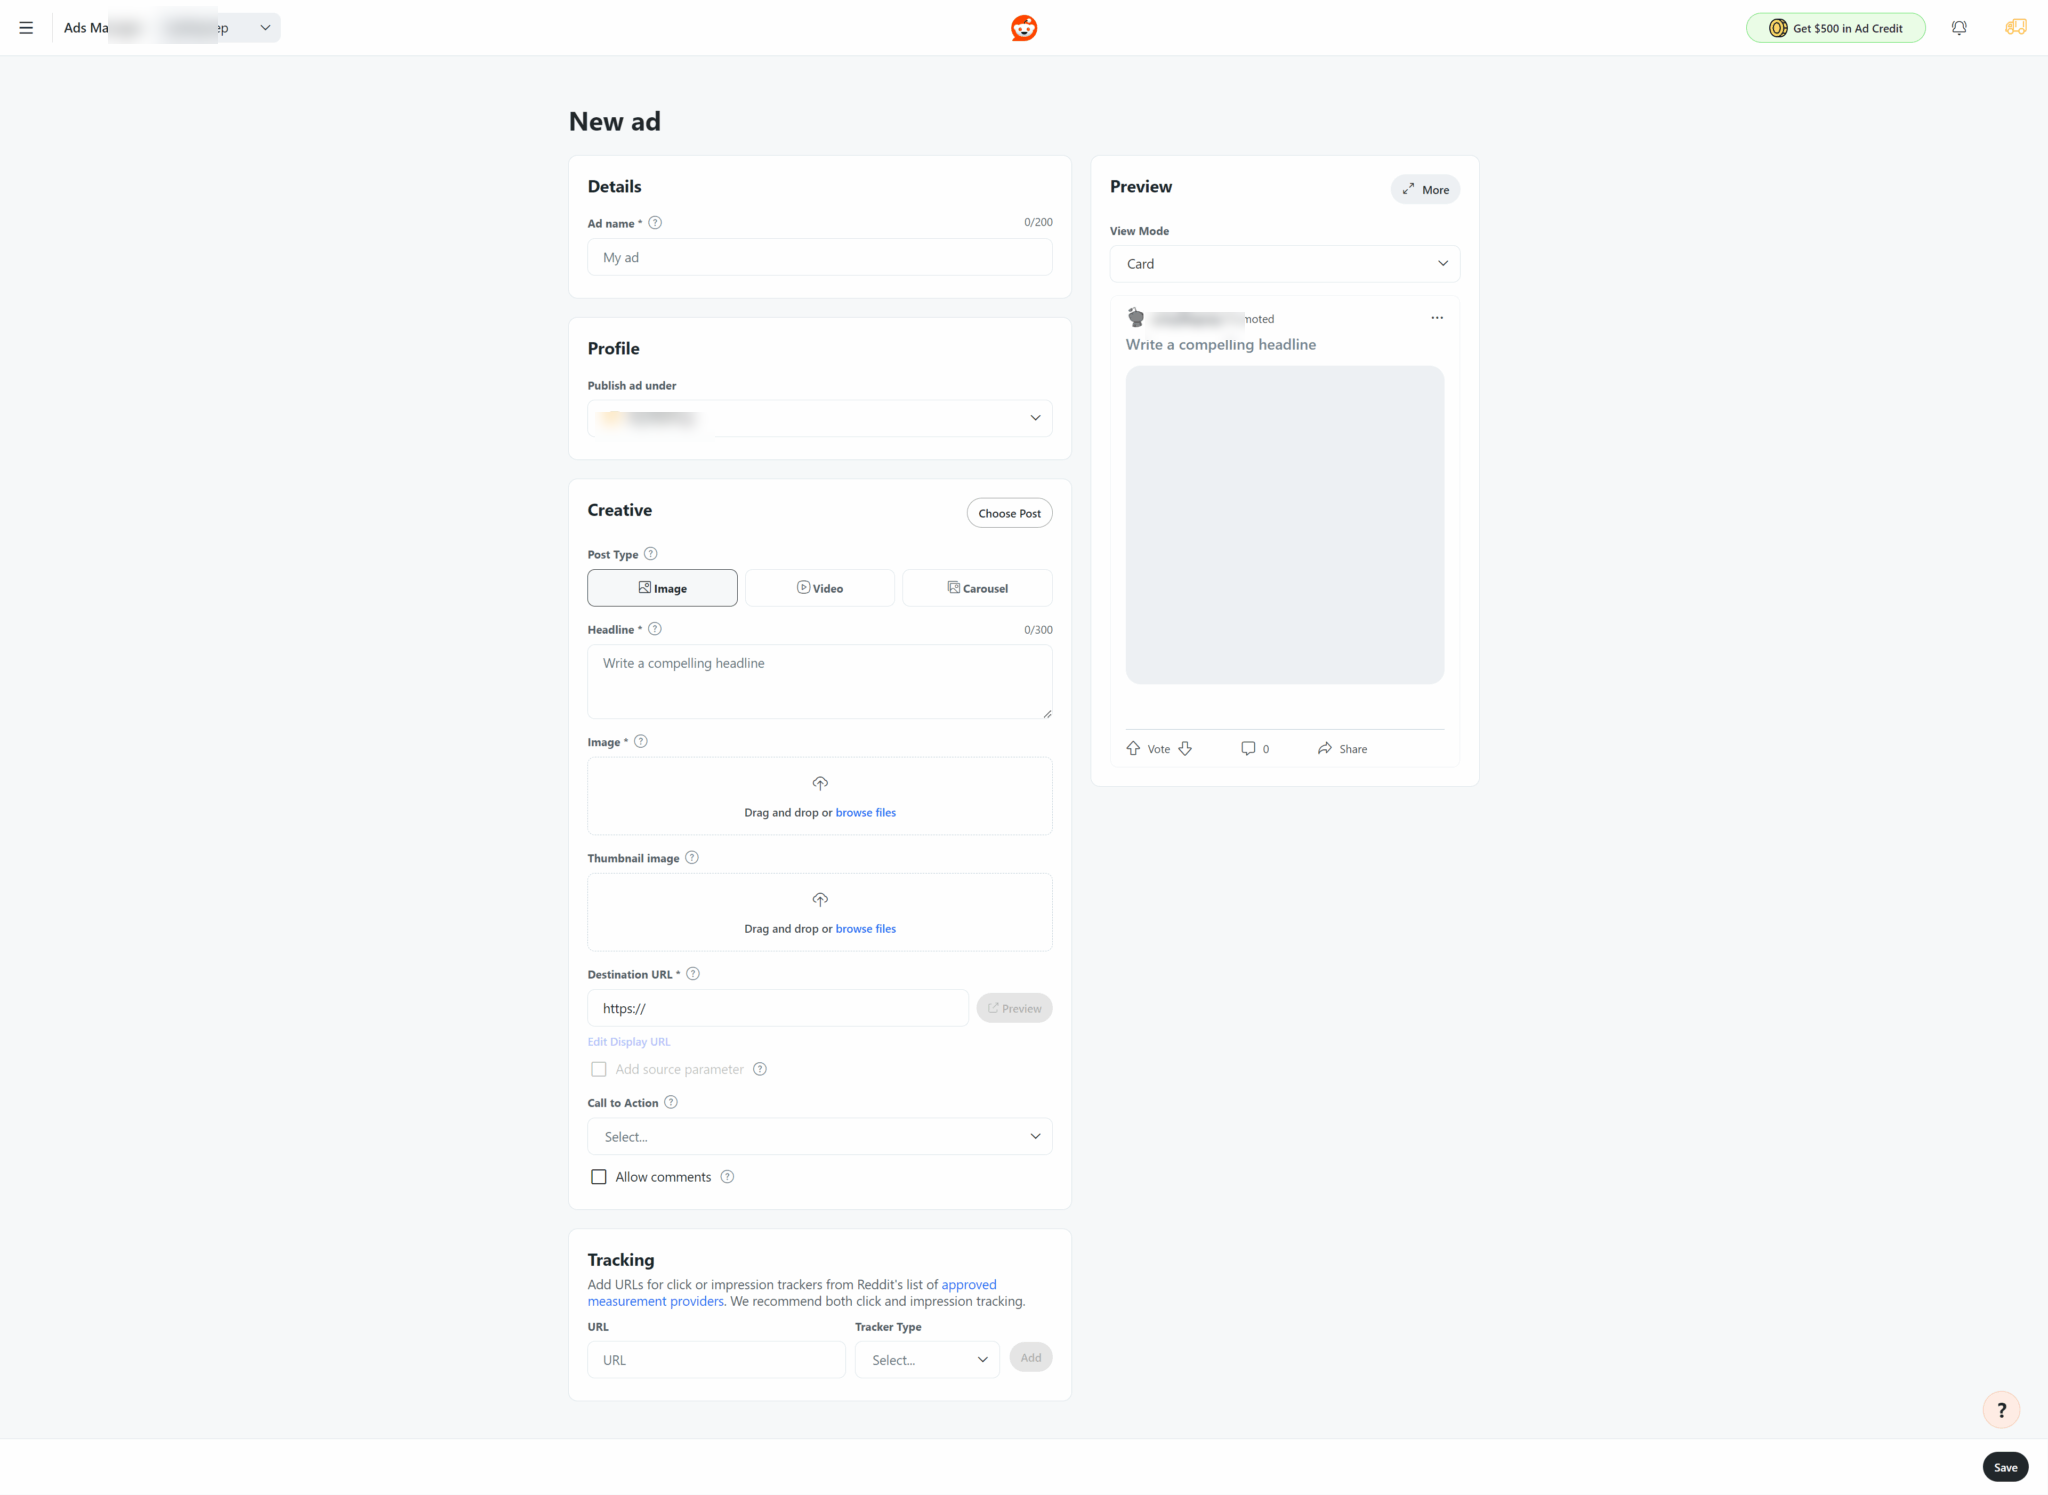Click the downvote arrow in preview
Viewport: 2048px width, 1495px height.
pyautogui.click(x=1185, y=748)
